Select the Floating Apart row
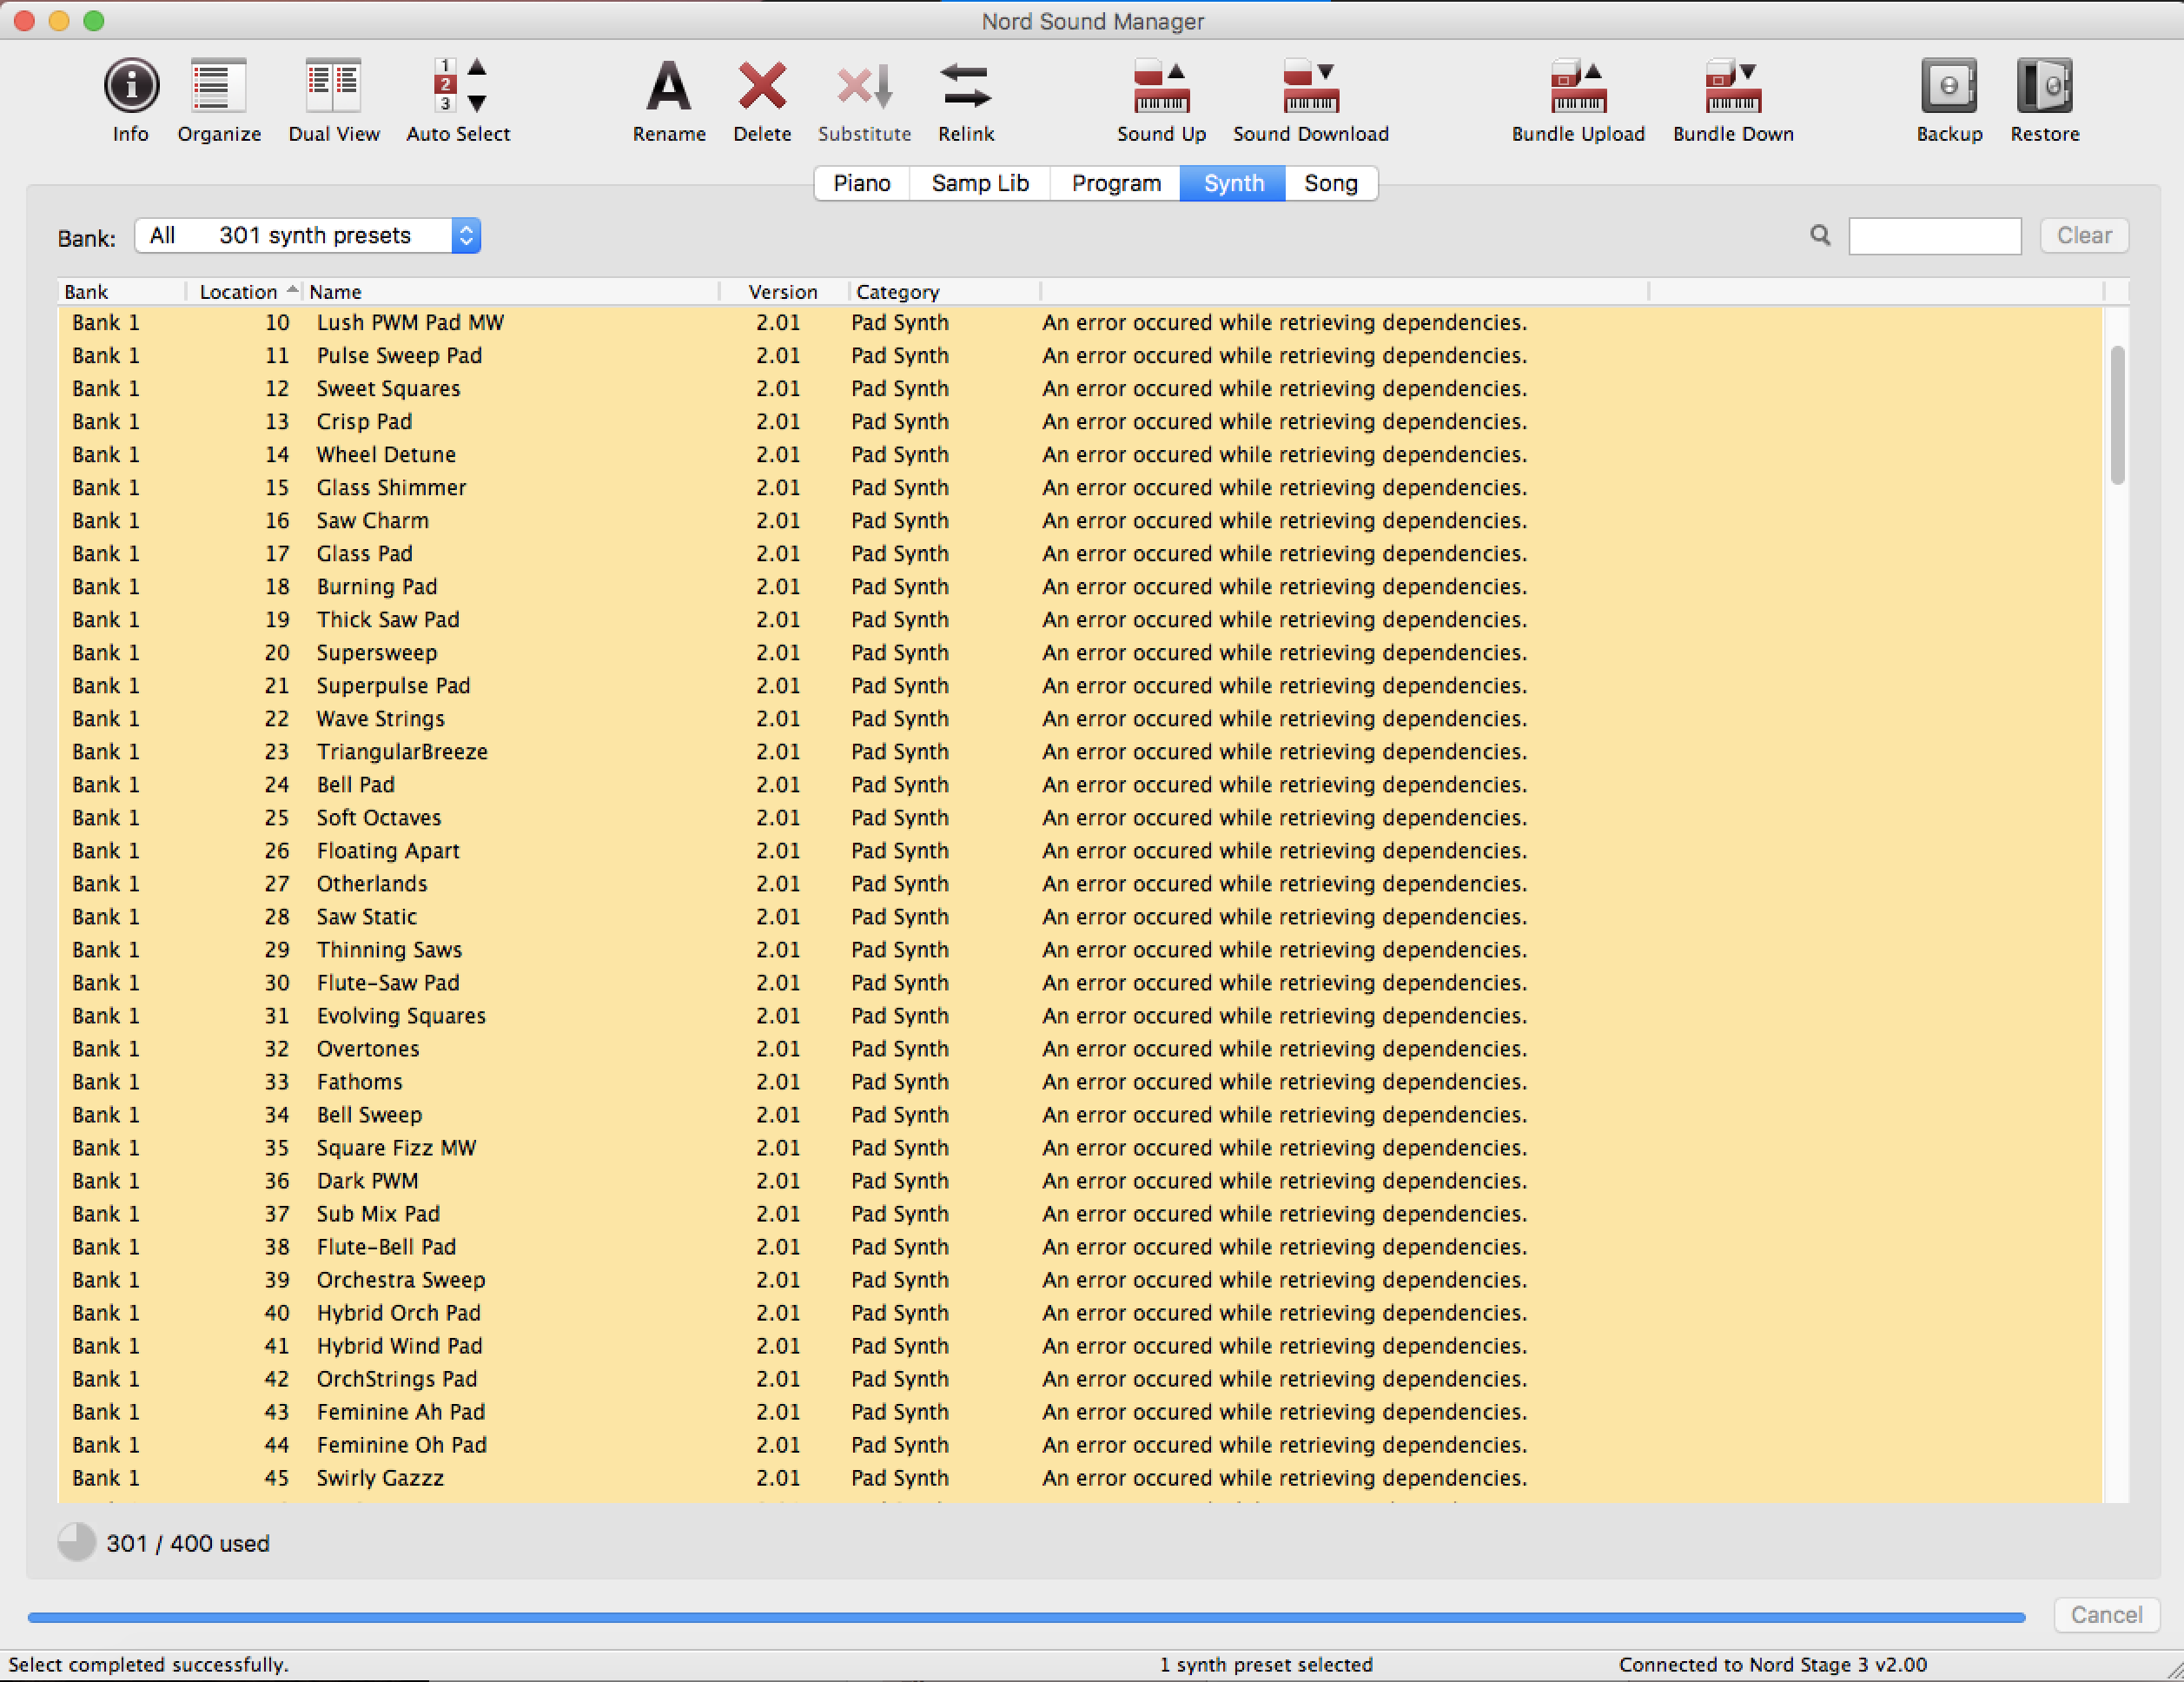Image resolution: width=2184 pixels, height=1682 pixels. pyautogui.click(x=1080, y=850)
